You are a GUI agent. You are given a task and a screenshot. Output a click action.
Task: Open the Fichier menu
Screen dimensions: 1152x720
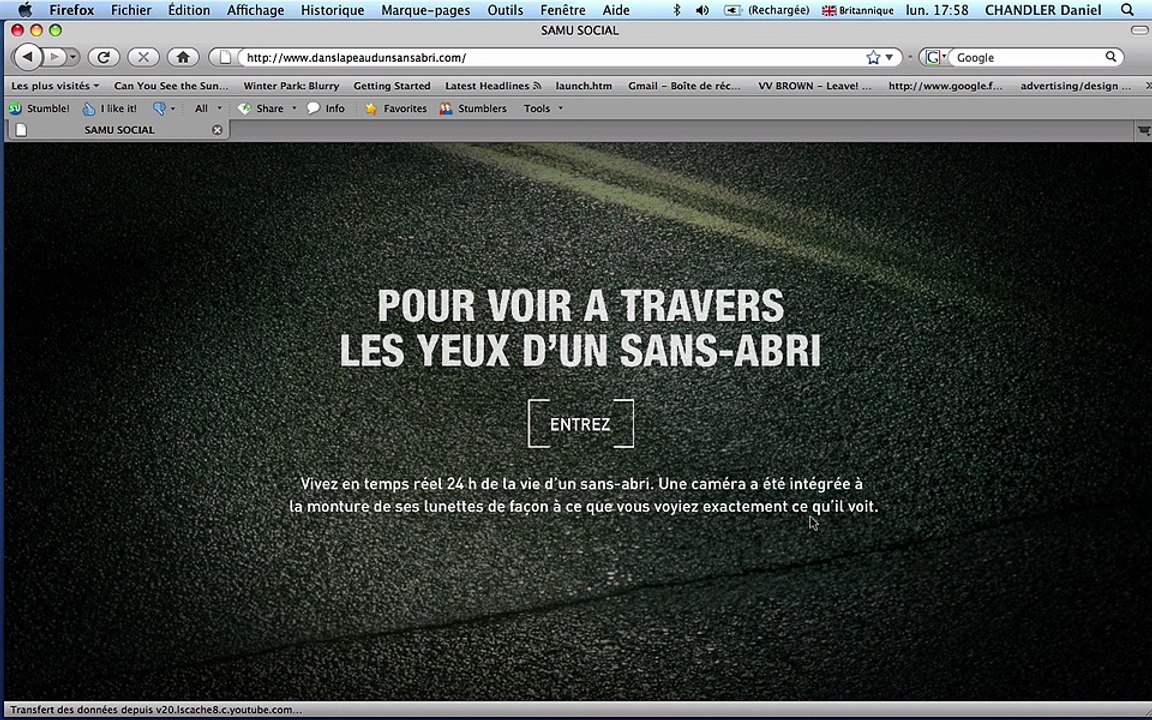click(x=131, y=10)
